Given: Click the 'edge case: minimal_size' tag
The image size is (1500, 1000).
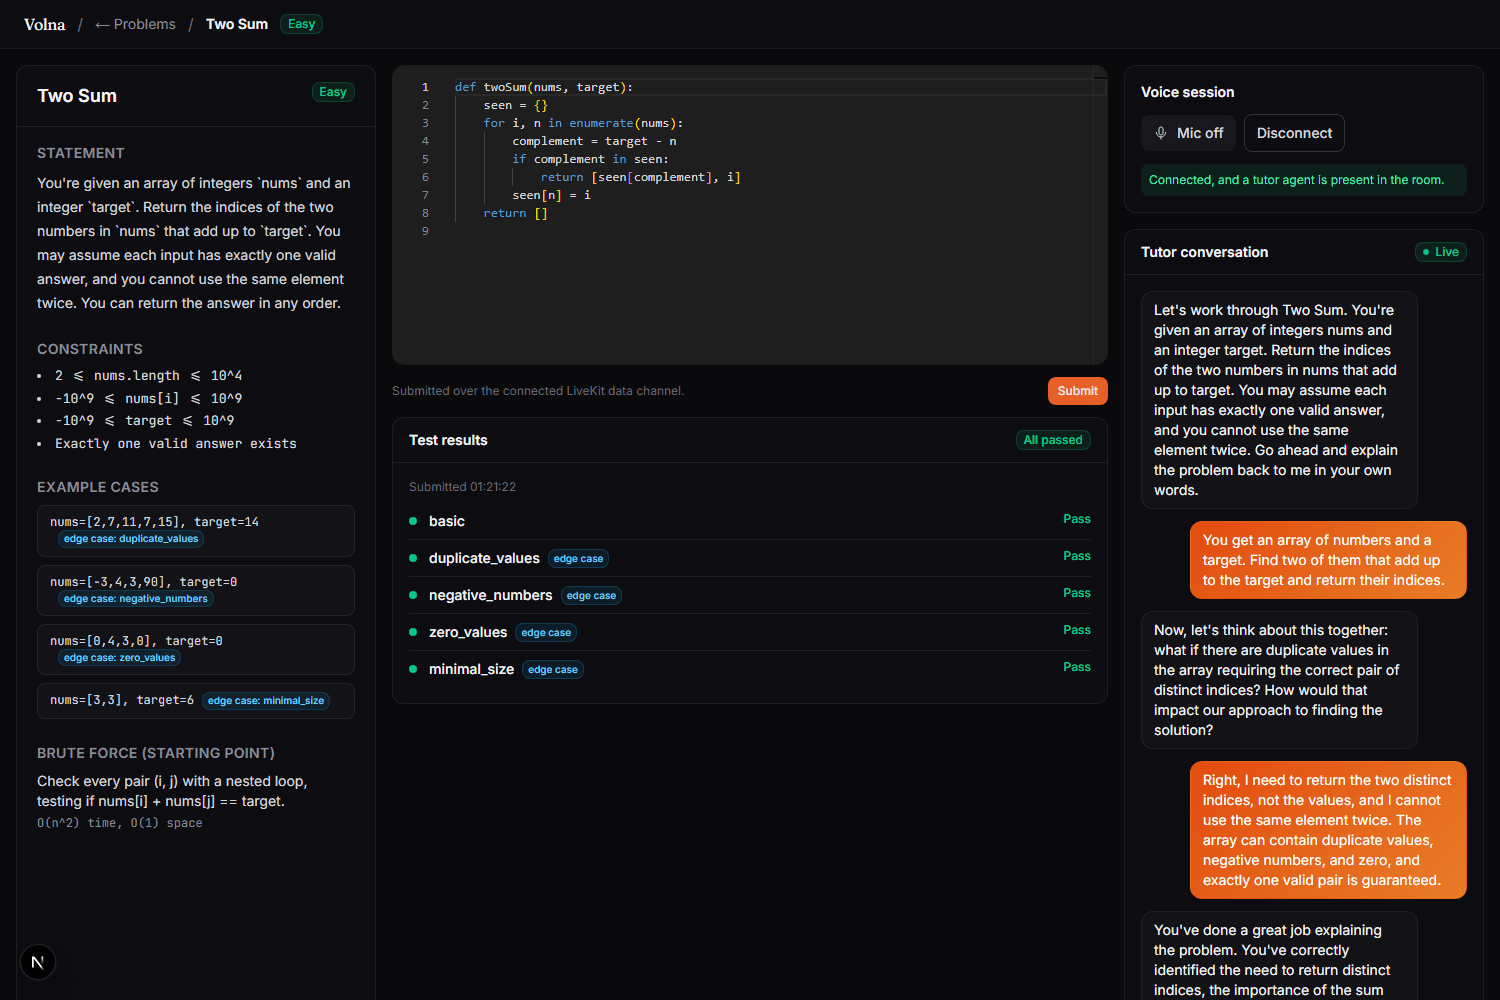Looking at the screenshot, I should [266, 701].
